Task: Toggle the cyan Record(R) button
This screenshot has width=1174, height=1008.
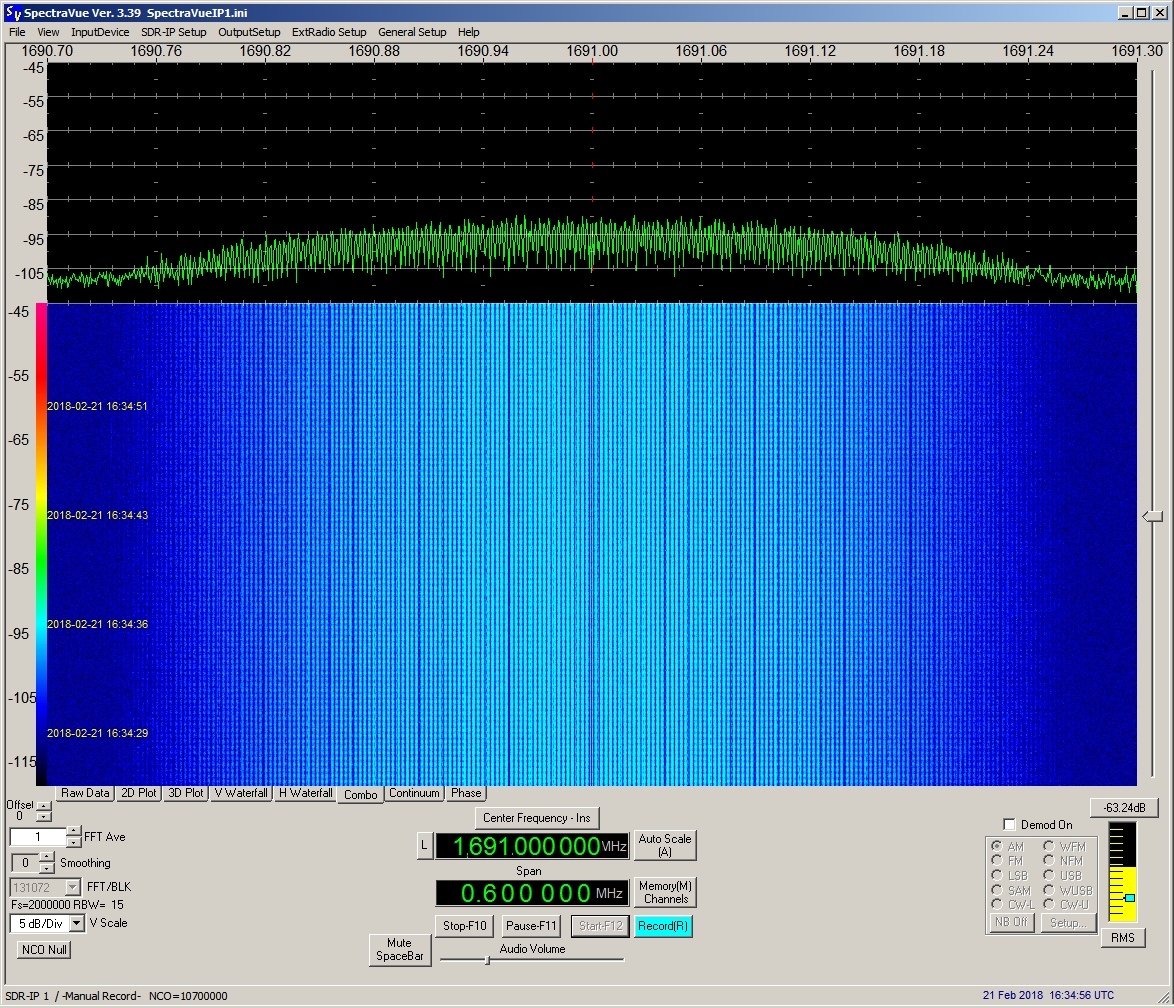Action: (662, 926)
